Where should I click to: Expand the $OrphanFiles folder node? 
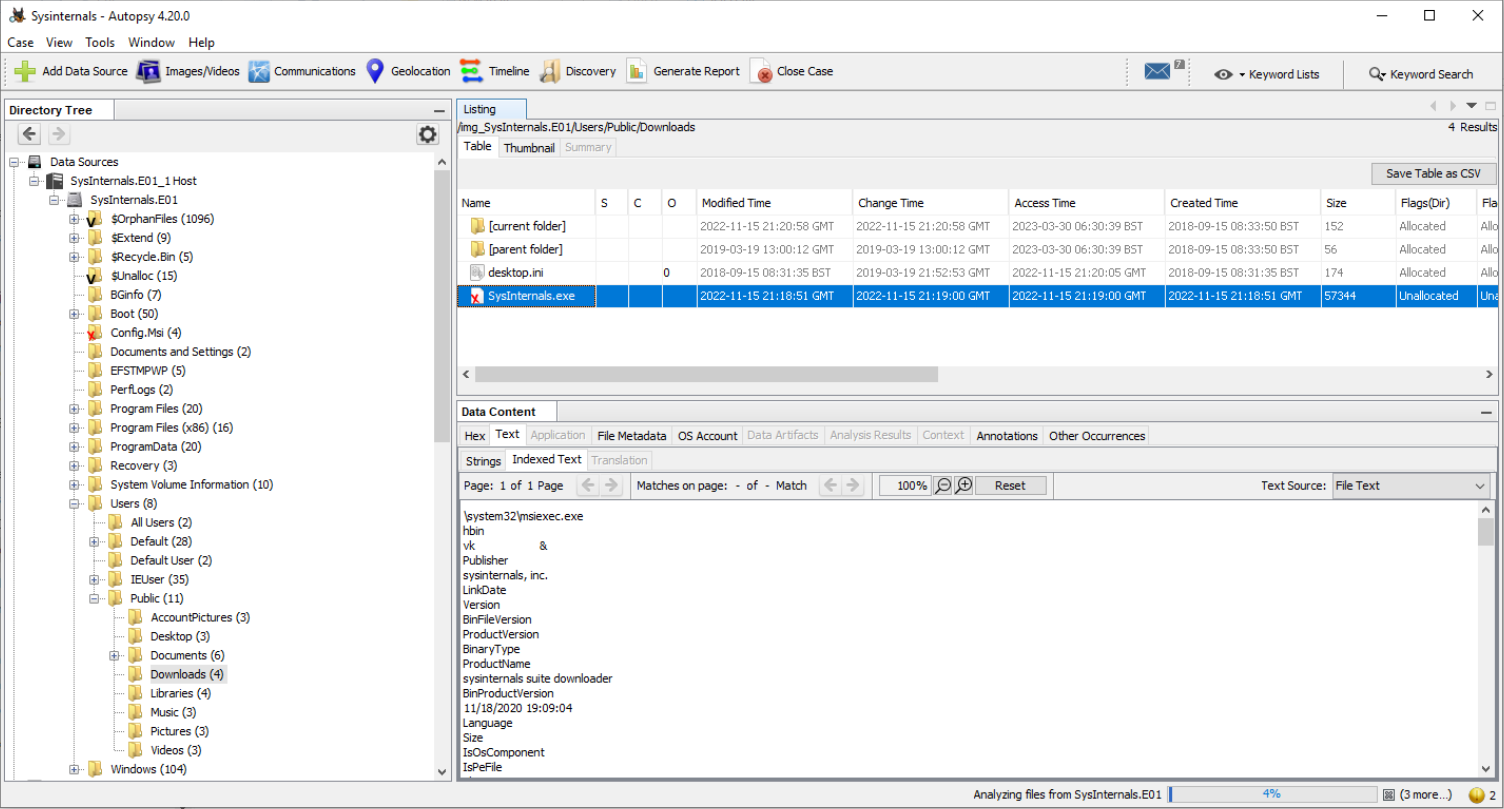click(x=74, y=219)
